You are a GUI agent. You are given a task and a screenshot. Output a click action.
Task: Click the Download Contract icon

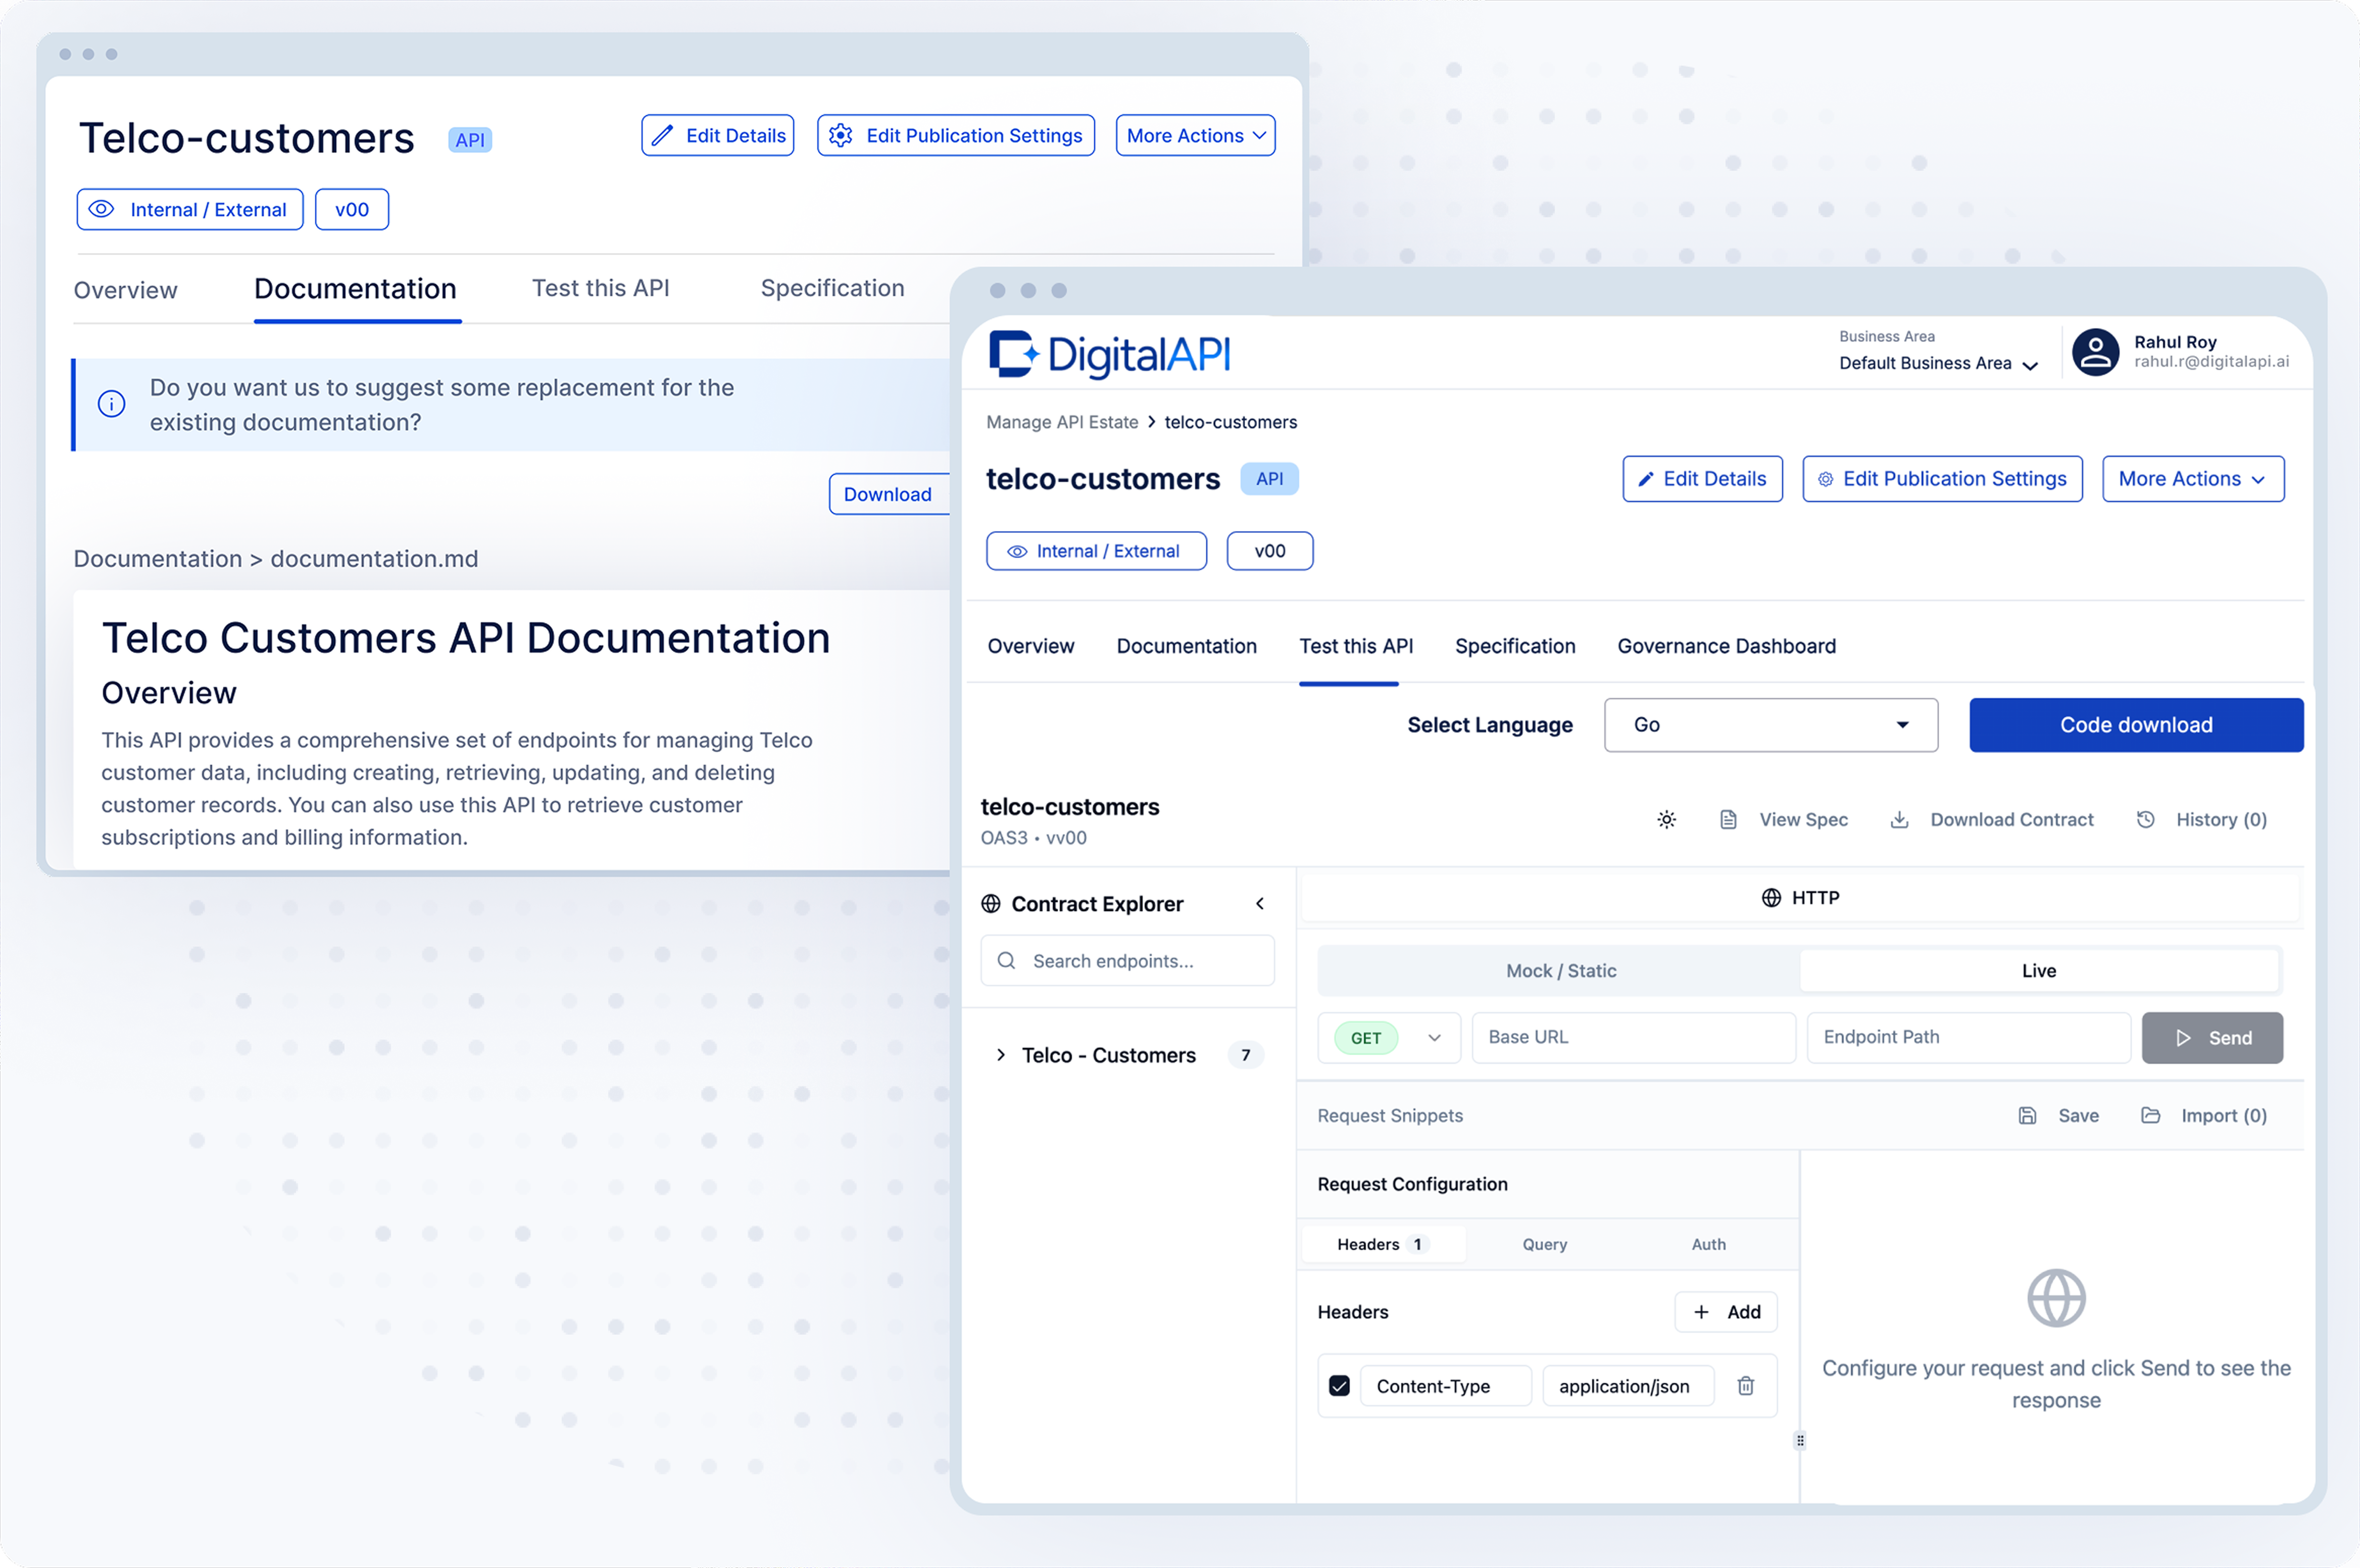point(1899,820)
